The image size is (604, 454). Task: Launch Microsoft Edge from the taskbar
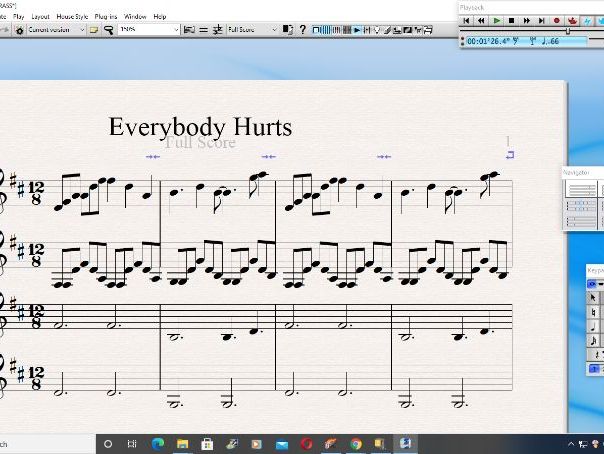click(158, 444)
